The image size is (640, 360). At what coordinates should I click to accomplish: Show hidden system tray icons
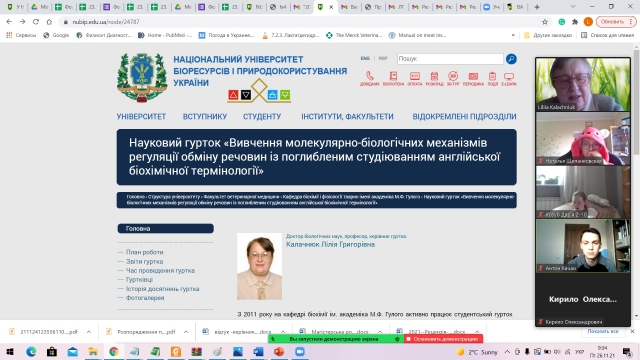[x=507, y=351]
